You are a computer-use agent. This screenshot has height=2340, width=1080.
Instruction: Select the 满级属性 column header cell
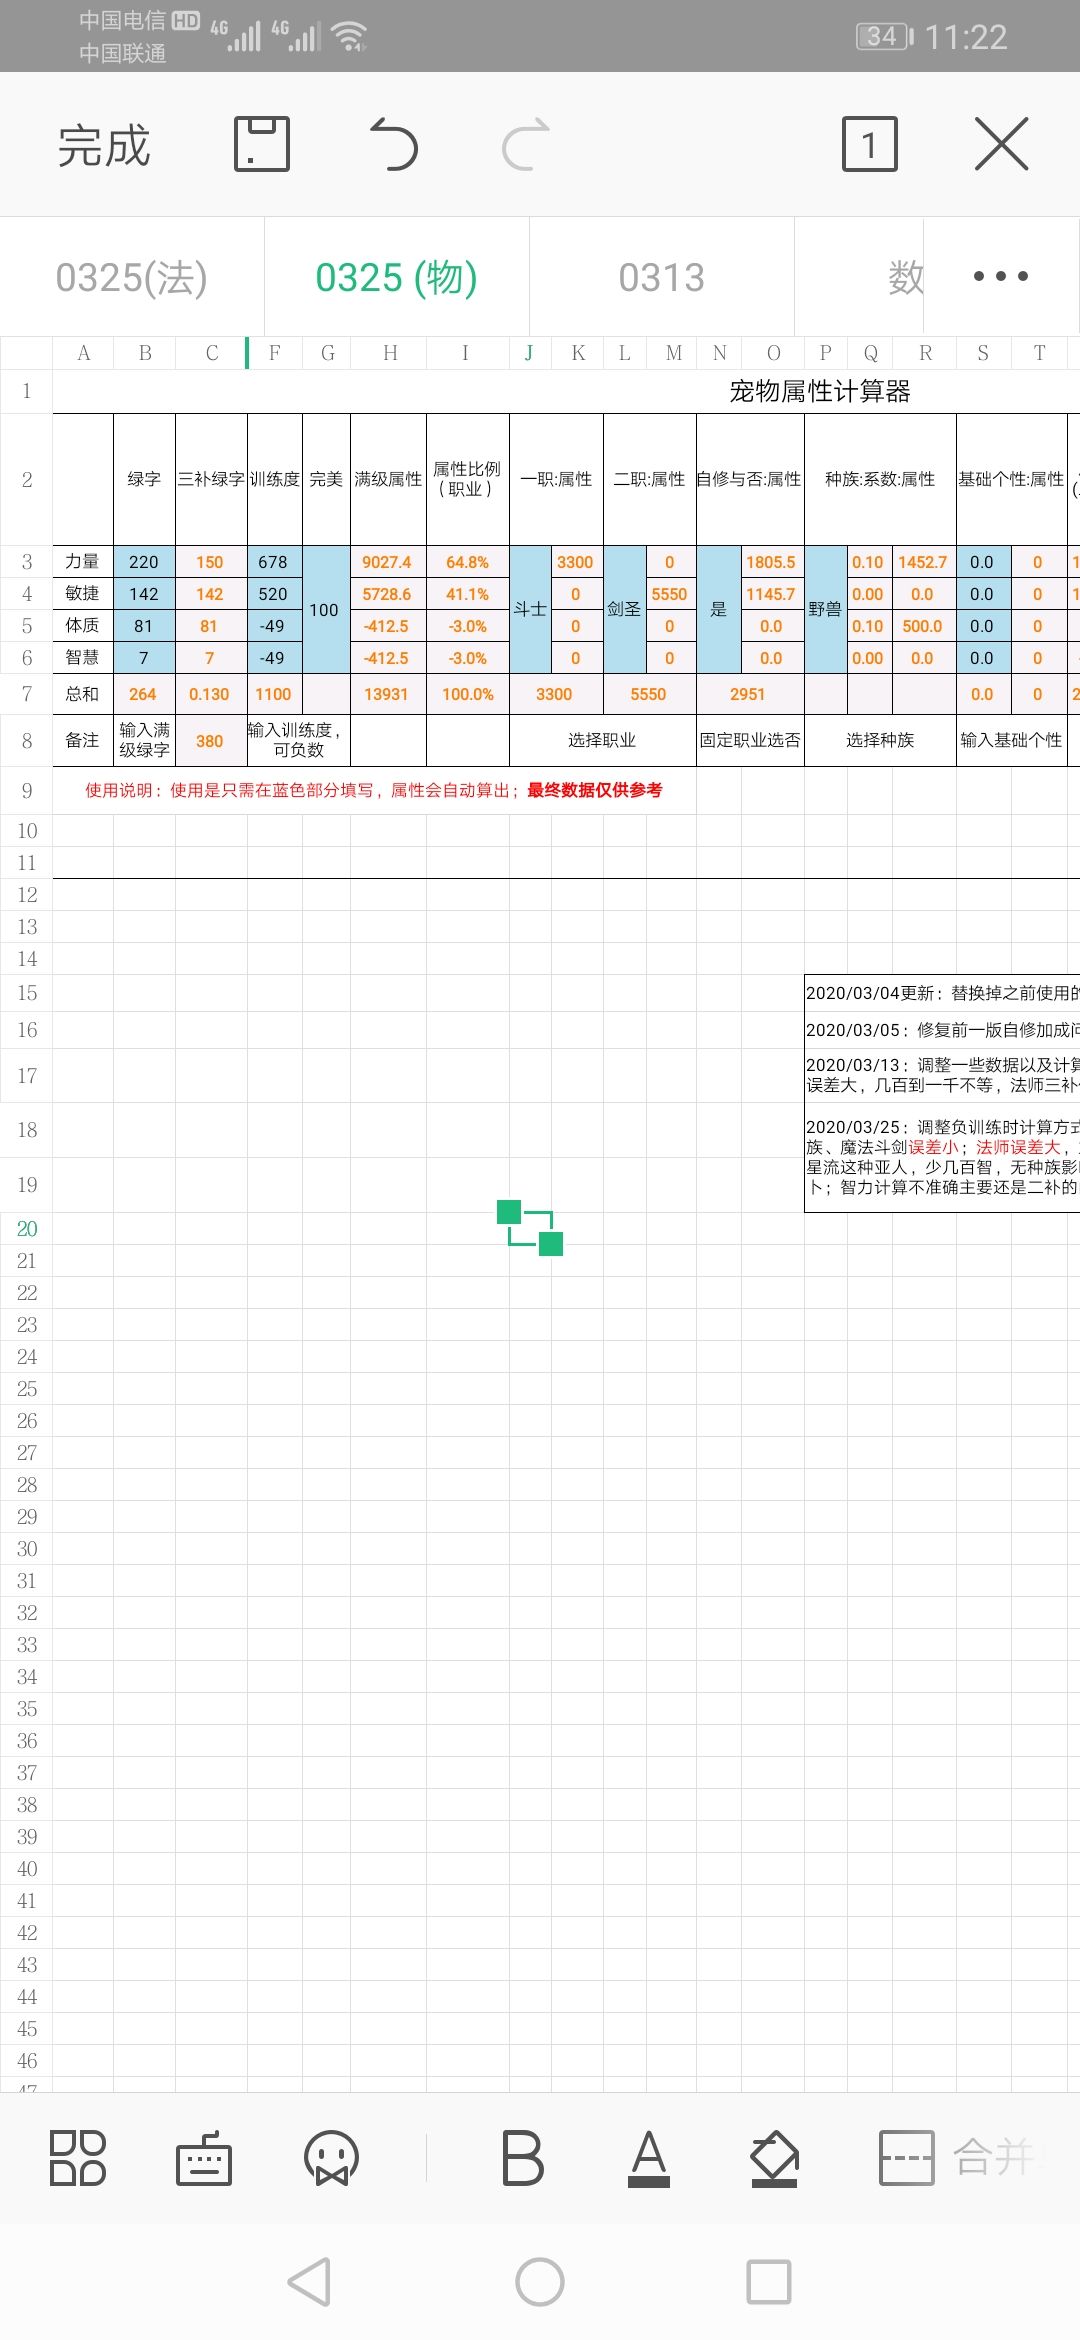click(x=388, y=480)
